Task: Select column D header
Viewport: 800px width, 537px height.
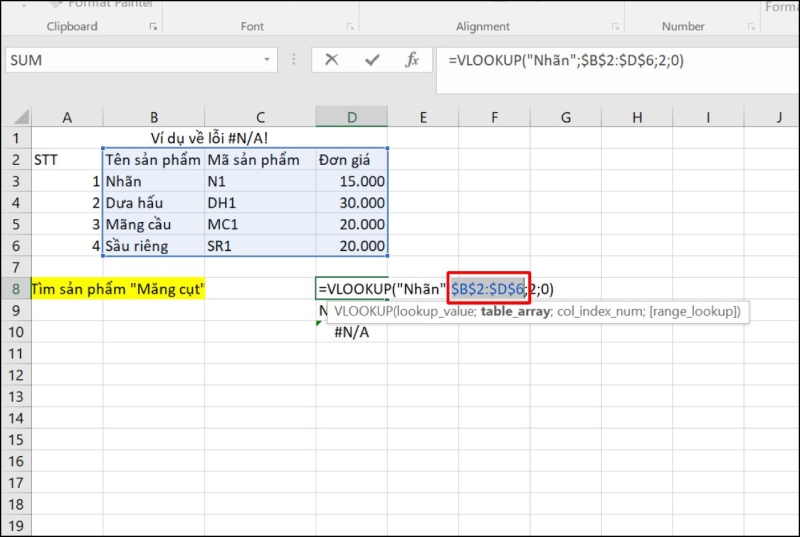Action: point(352,118)
